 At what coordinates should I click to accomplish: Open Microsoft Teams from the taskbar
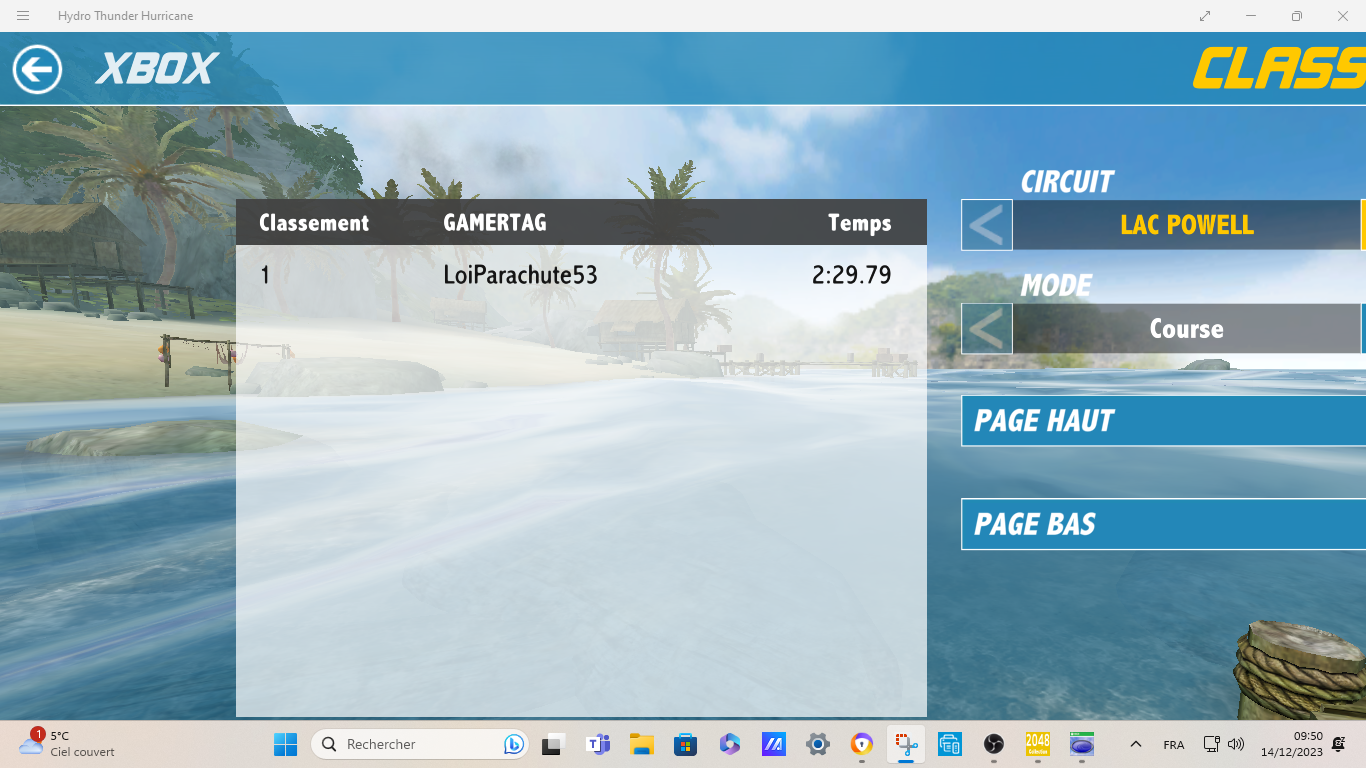coord(598,744)
